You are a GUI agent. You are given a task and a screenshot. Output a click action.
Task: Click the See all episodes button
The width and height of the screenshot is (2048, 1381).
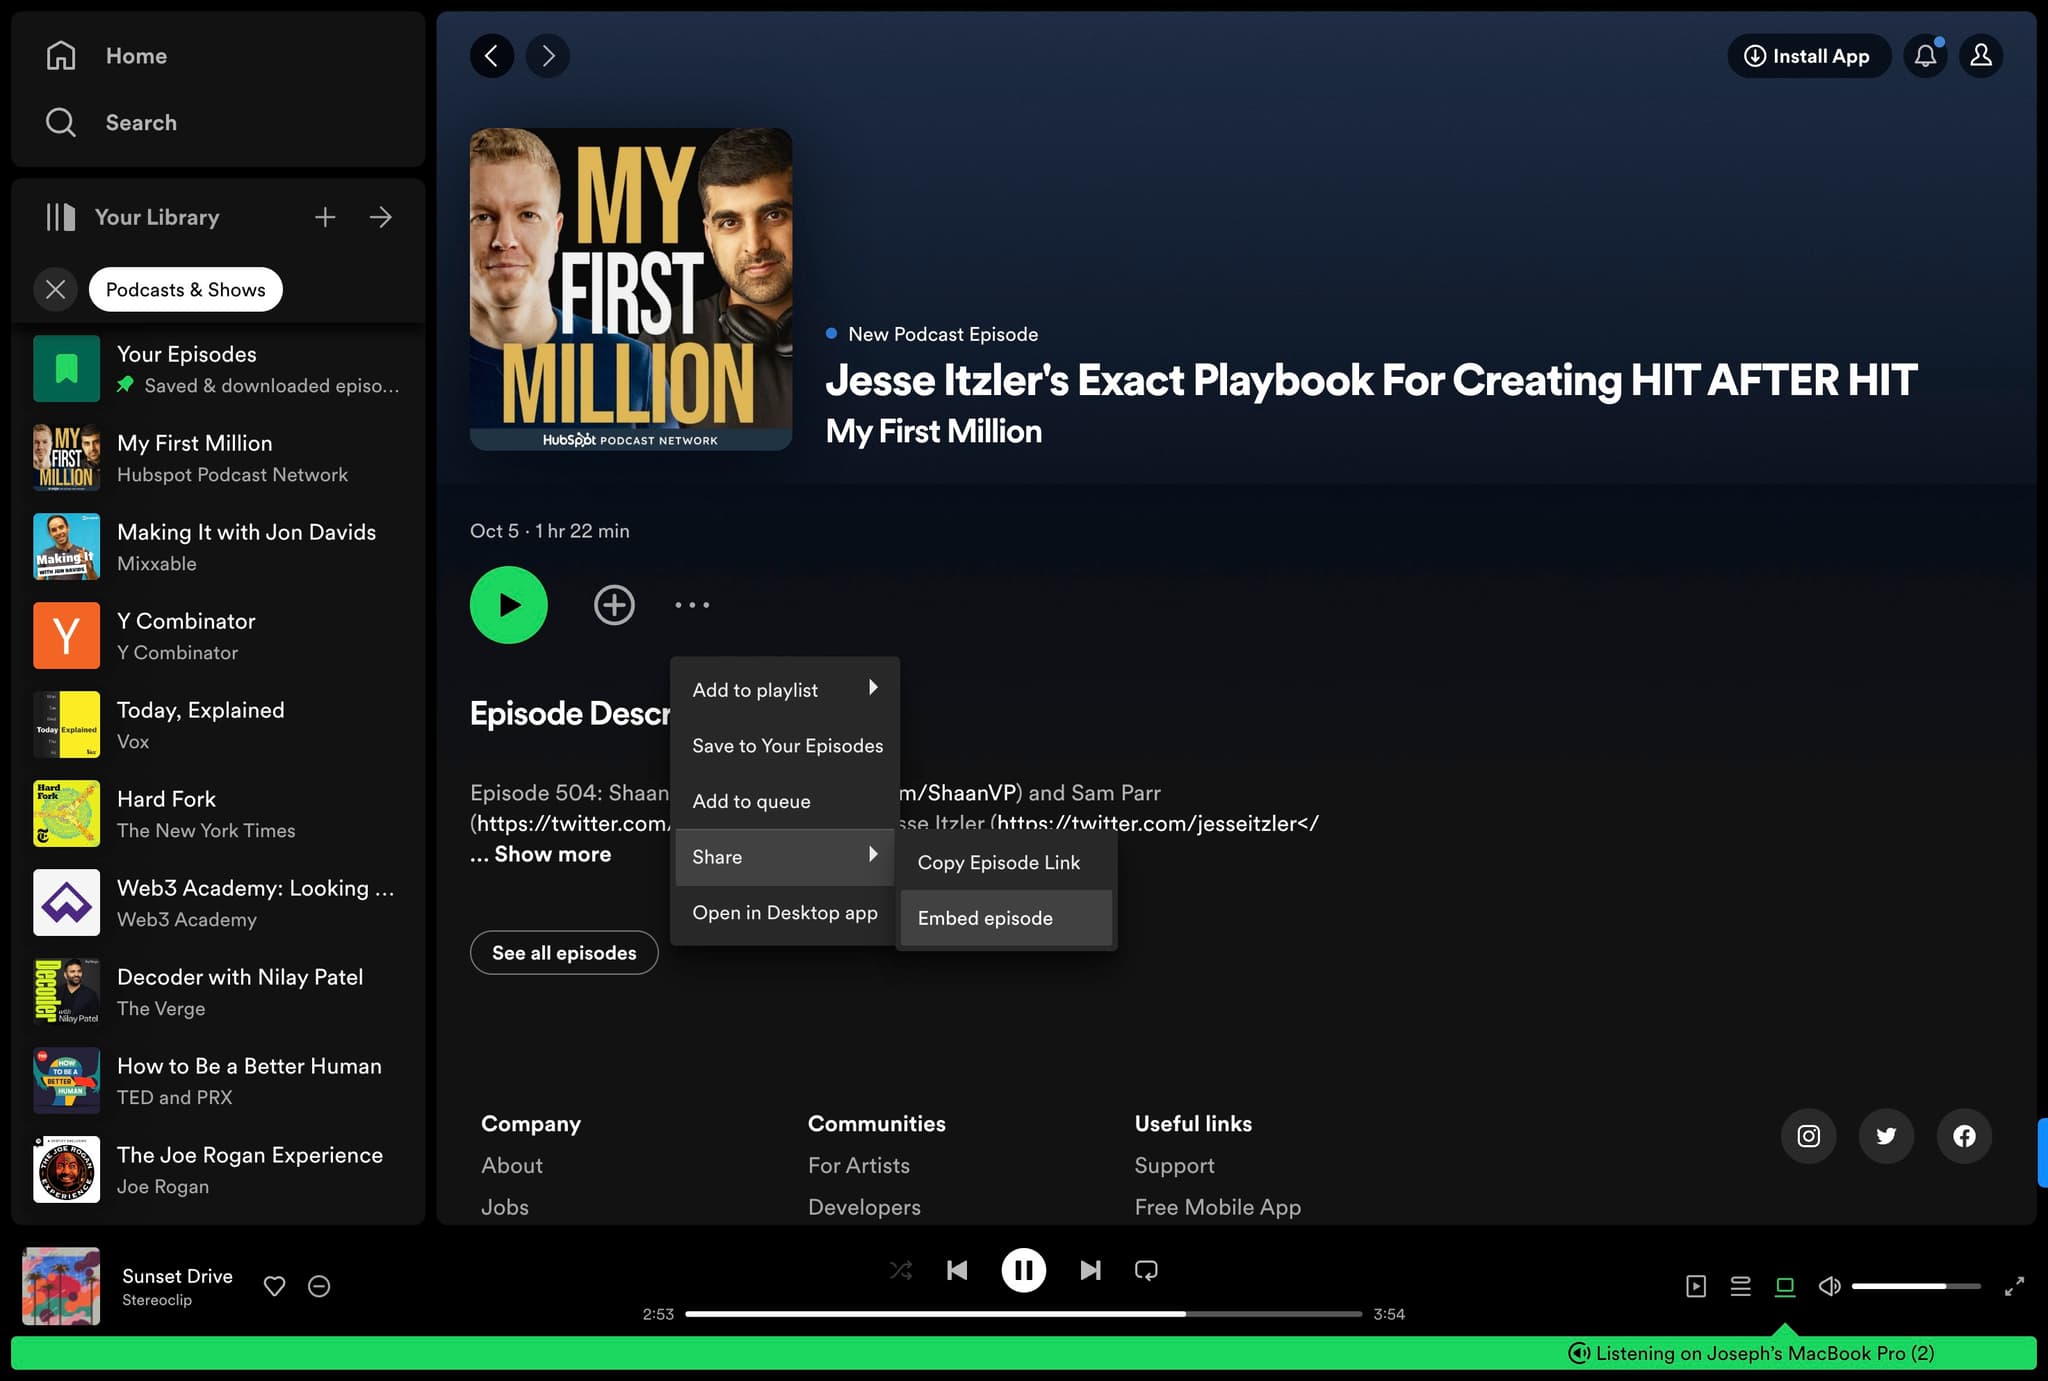[x=563, y=952]
